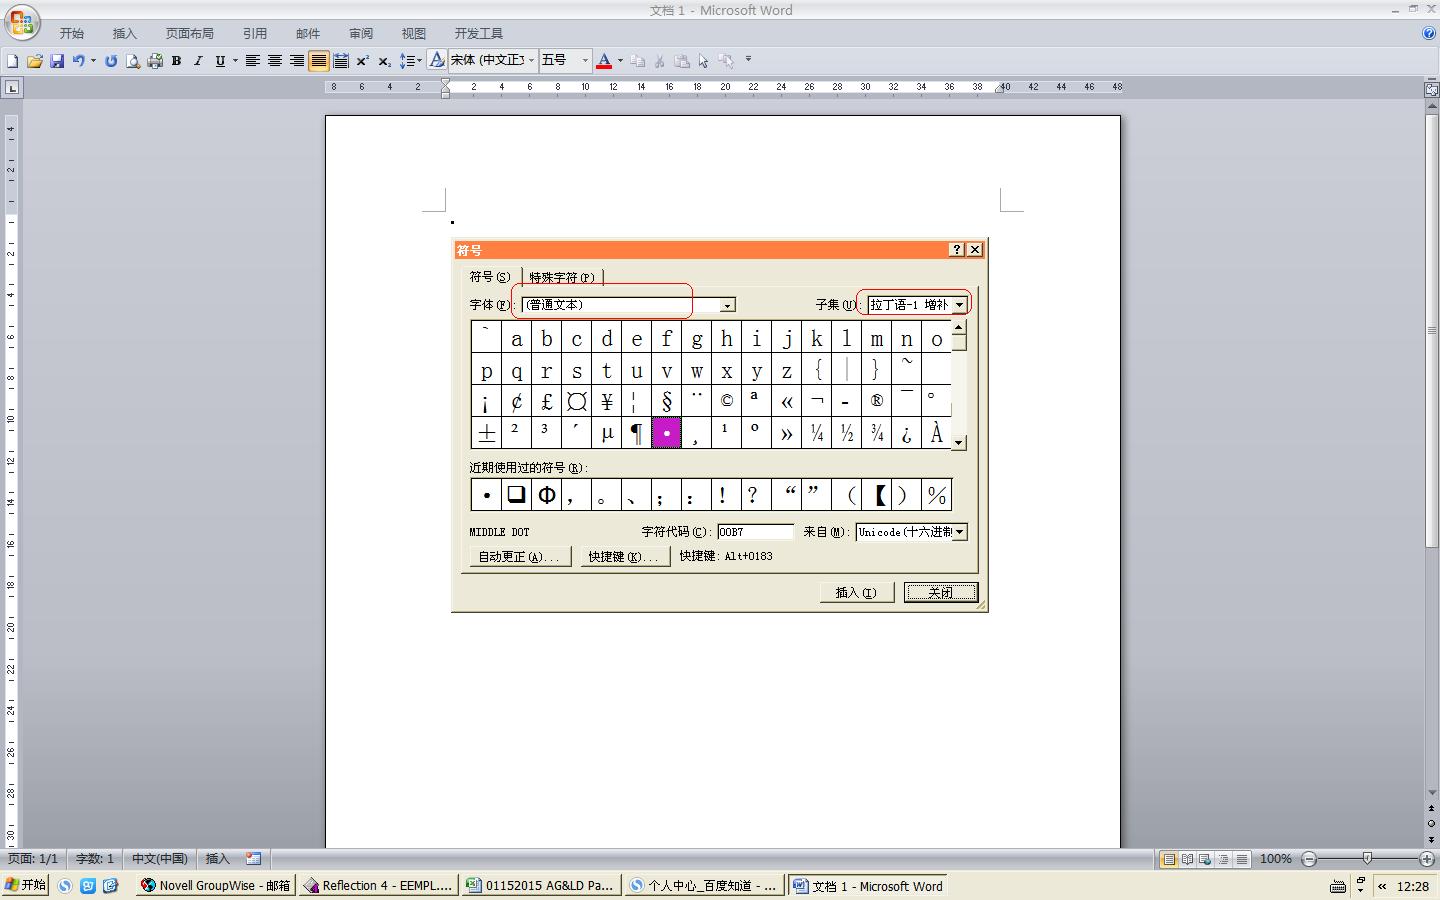Toggle subscript formatting
Viewport: 1440px width, 900px height.
[385, 61]
